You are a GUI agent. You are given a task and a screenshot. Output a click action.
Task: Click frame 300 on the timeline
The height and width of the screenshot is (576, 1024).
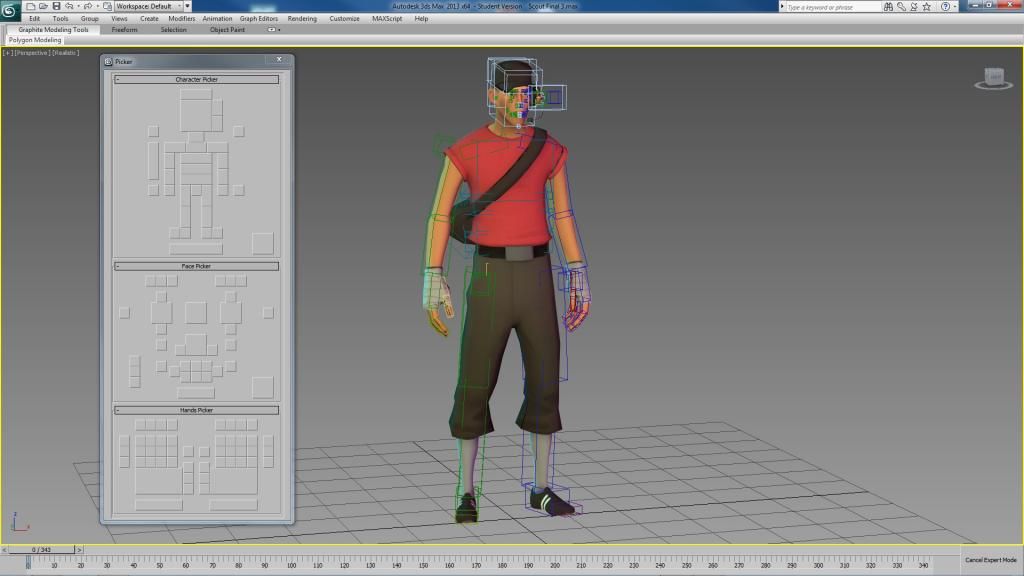tap(818, 566)
